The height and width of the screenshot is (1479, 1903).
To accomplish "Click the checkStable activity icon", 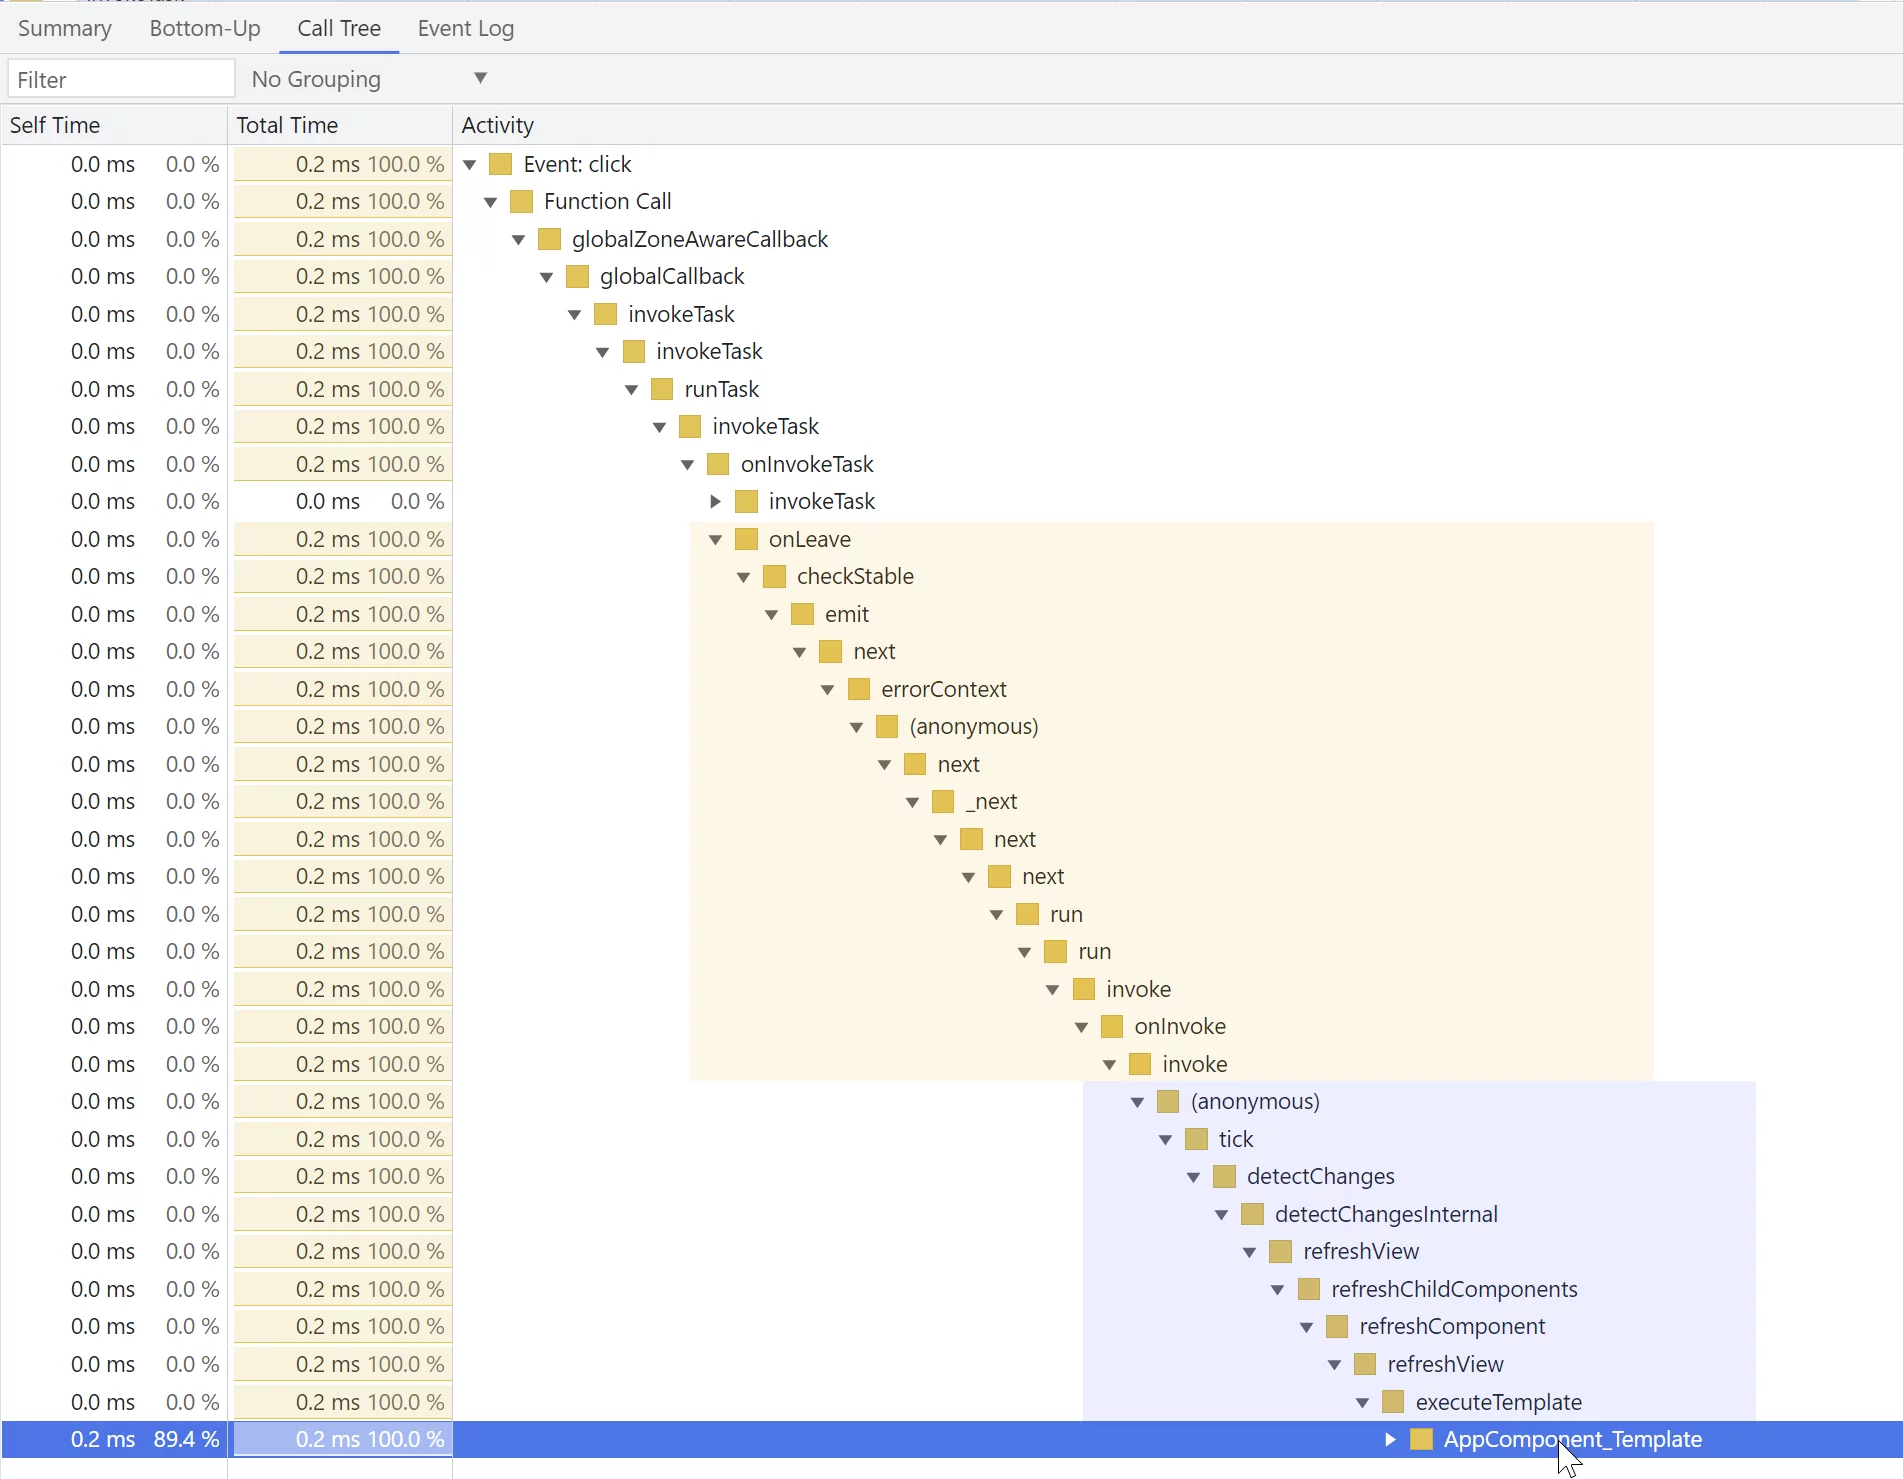I will tap(774, 576).
